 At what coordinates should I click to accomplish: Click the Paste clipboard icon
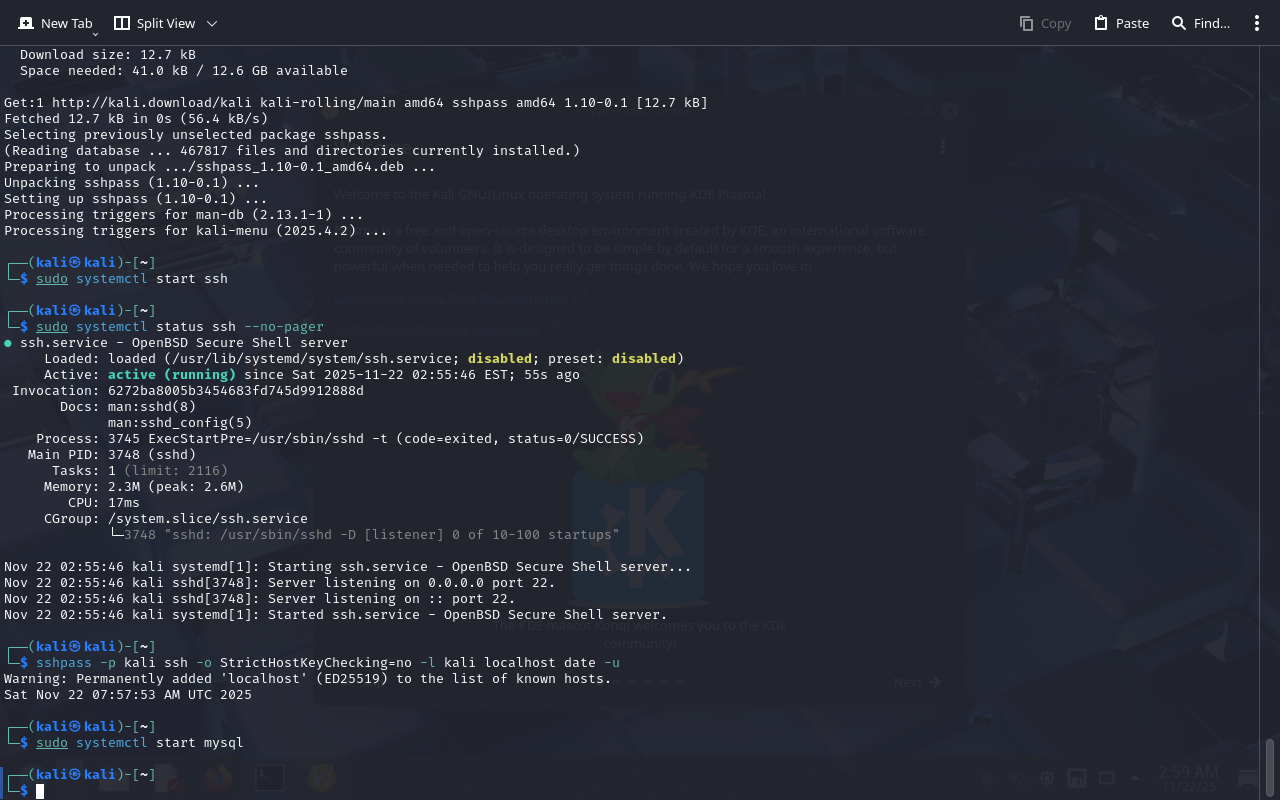coord(1101,23)
